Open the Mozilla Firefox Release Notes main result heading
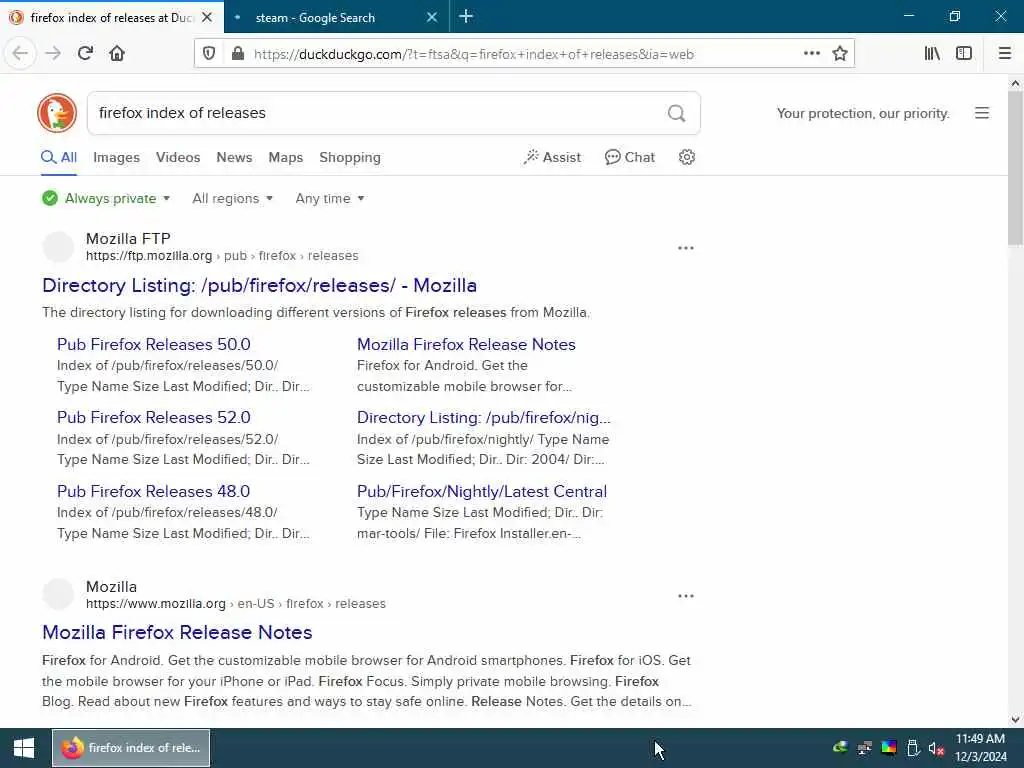This screenshot has height=768, width=1024. (x=177, y=632)
